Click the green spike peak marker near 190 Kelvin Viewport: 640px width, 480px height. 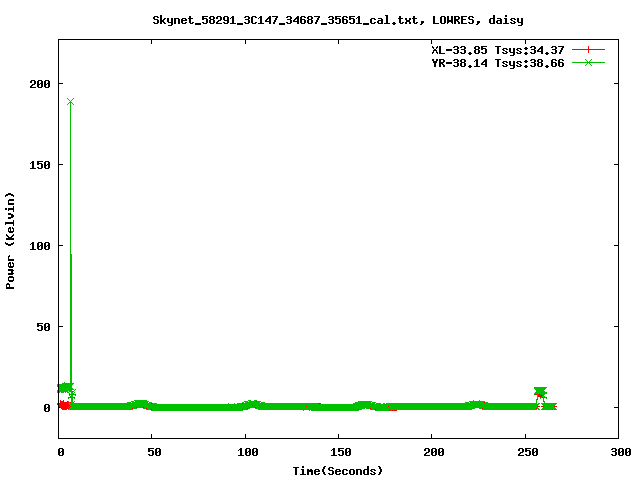(71, 102)
